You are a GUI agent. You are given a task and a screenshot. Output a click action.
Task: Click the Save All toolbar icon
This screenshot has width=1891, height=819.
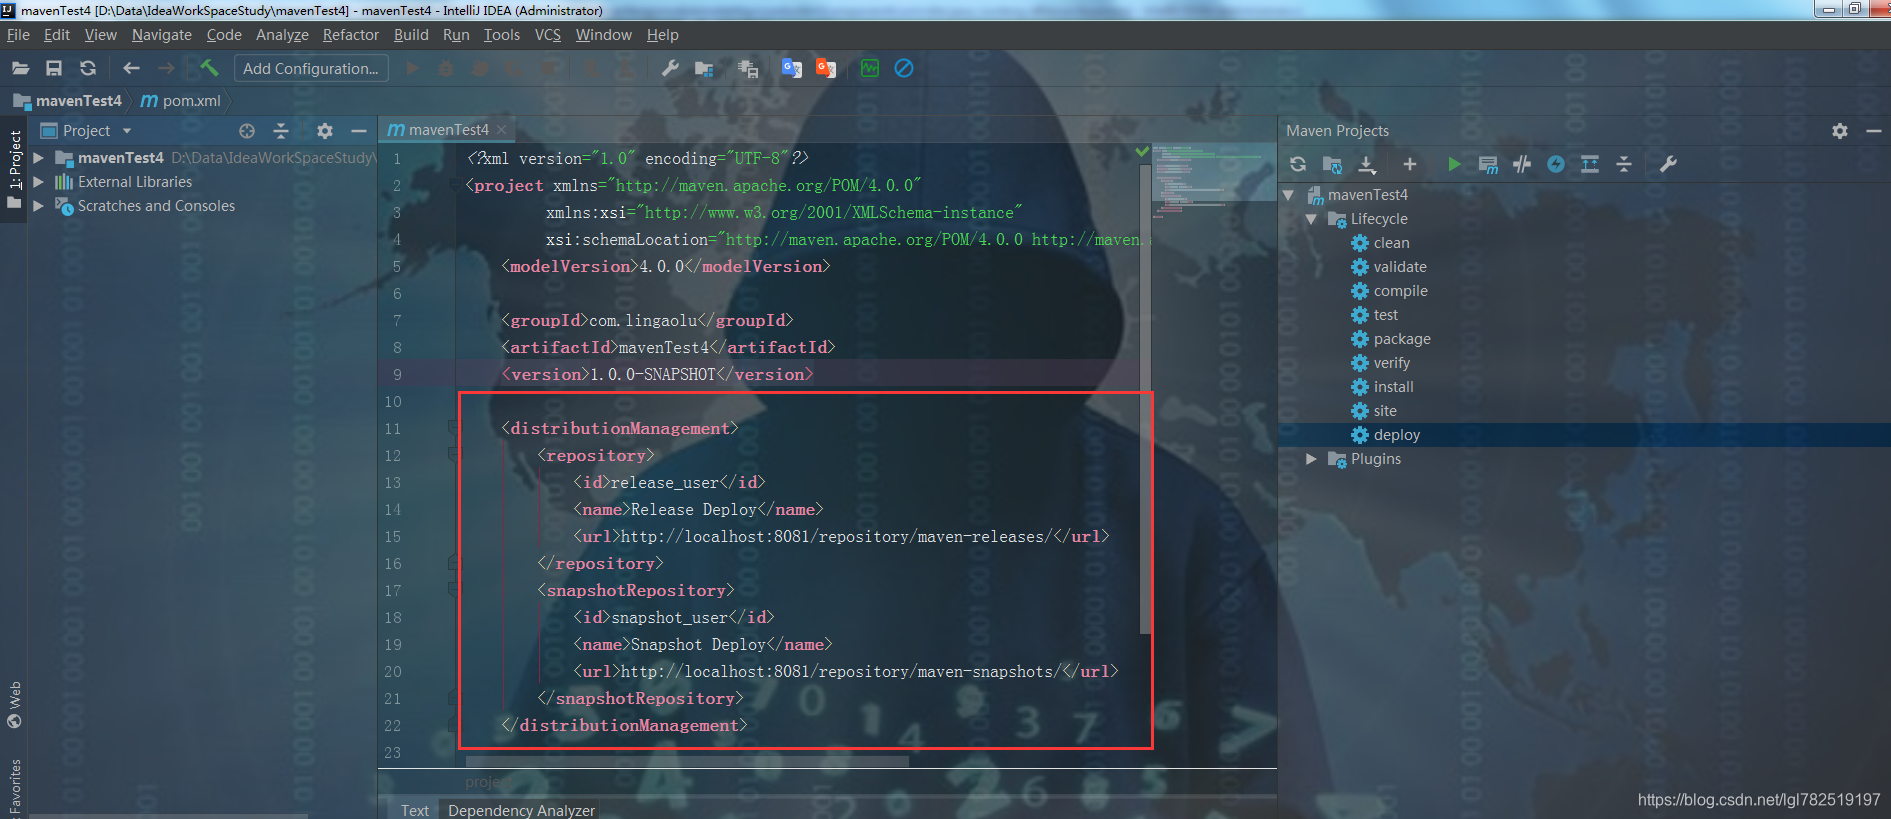pyautogui.click(x=54, y=68)
